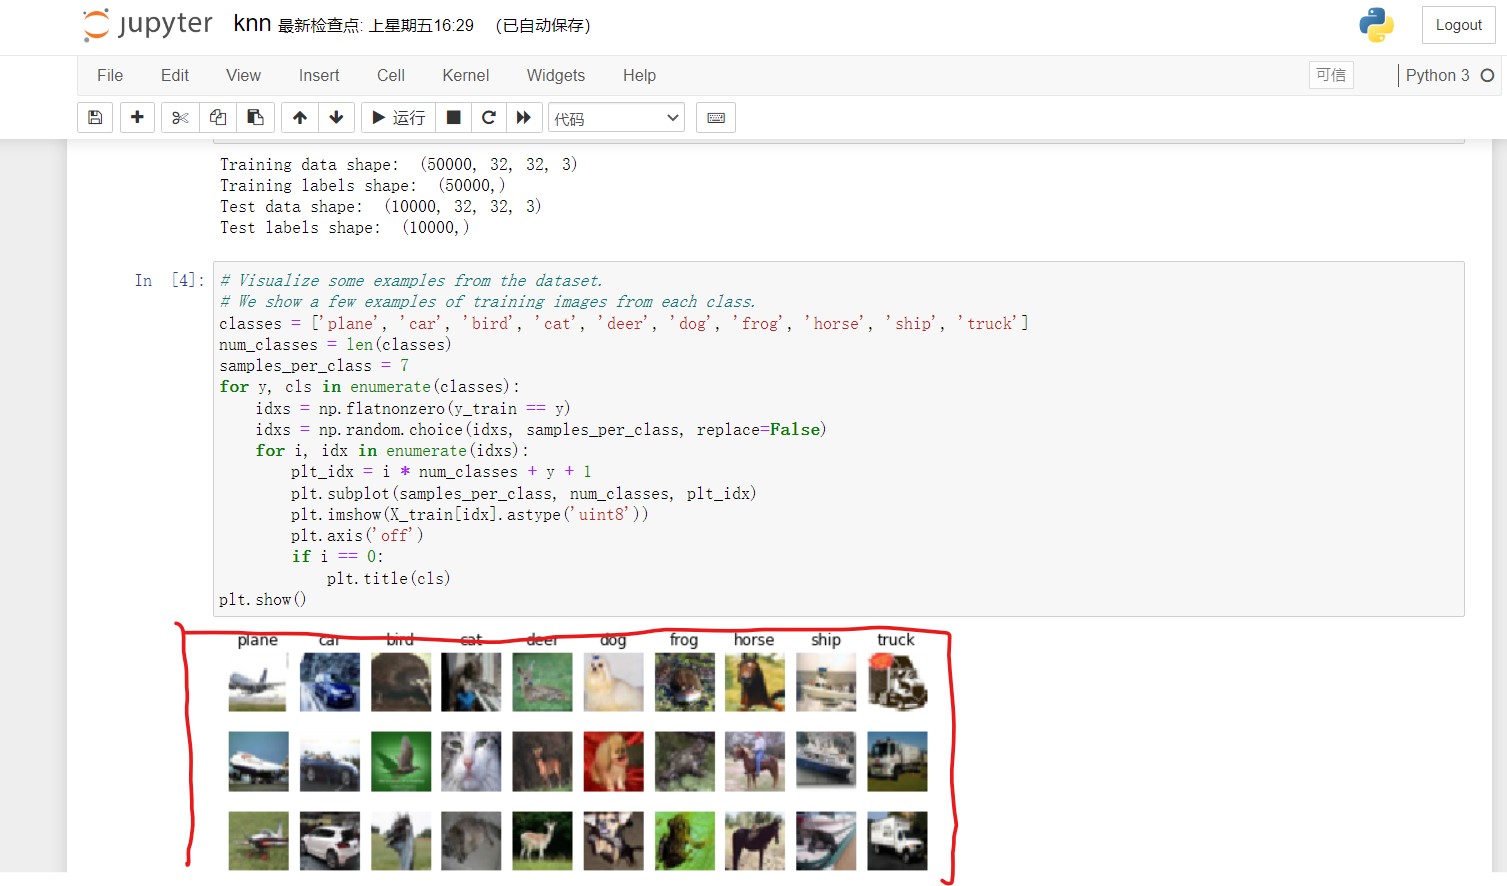Screen dimensions: 1507x886
Task: Click the Logout button
Action: pyautogui.click(x=1458, y=25)
